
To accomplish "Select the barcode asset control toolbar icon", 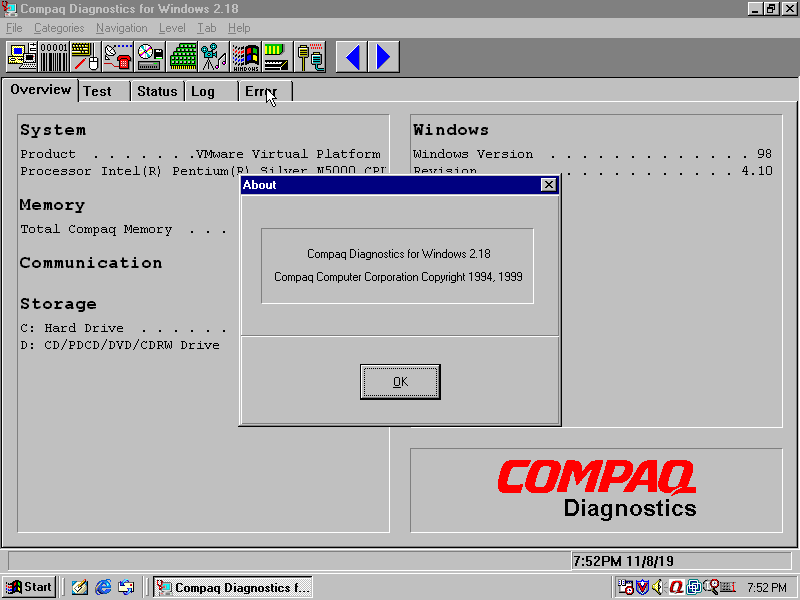I will coord(54,57).
